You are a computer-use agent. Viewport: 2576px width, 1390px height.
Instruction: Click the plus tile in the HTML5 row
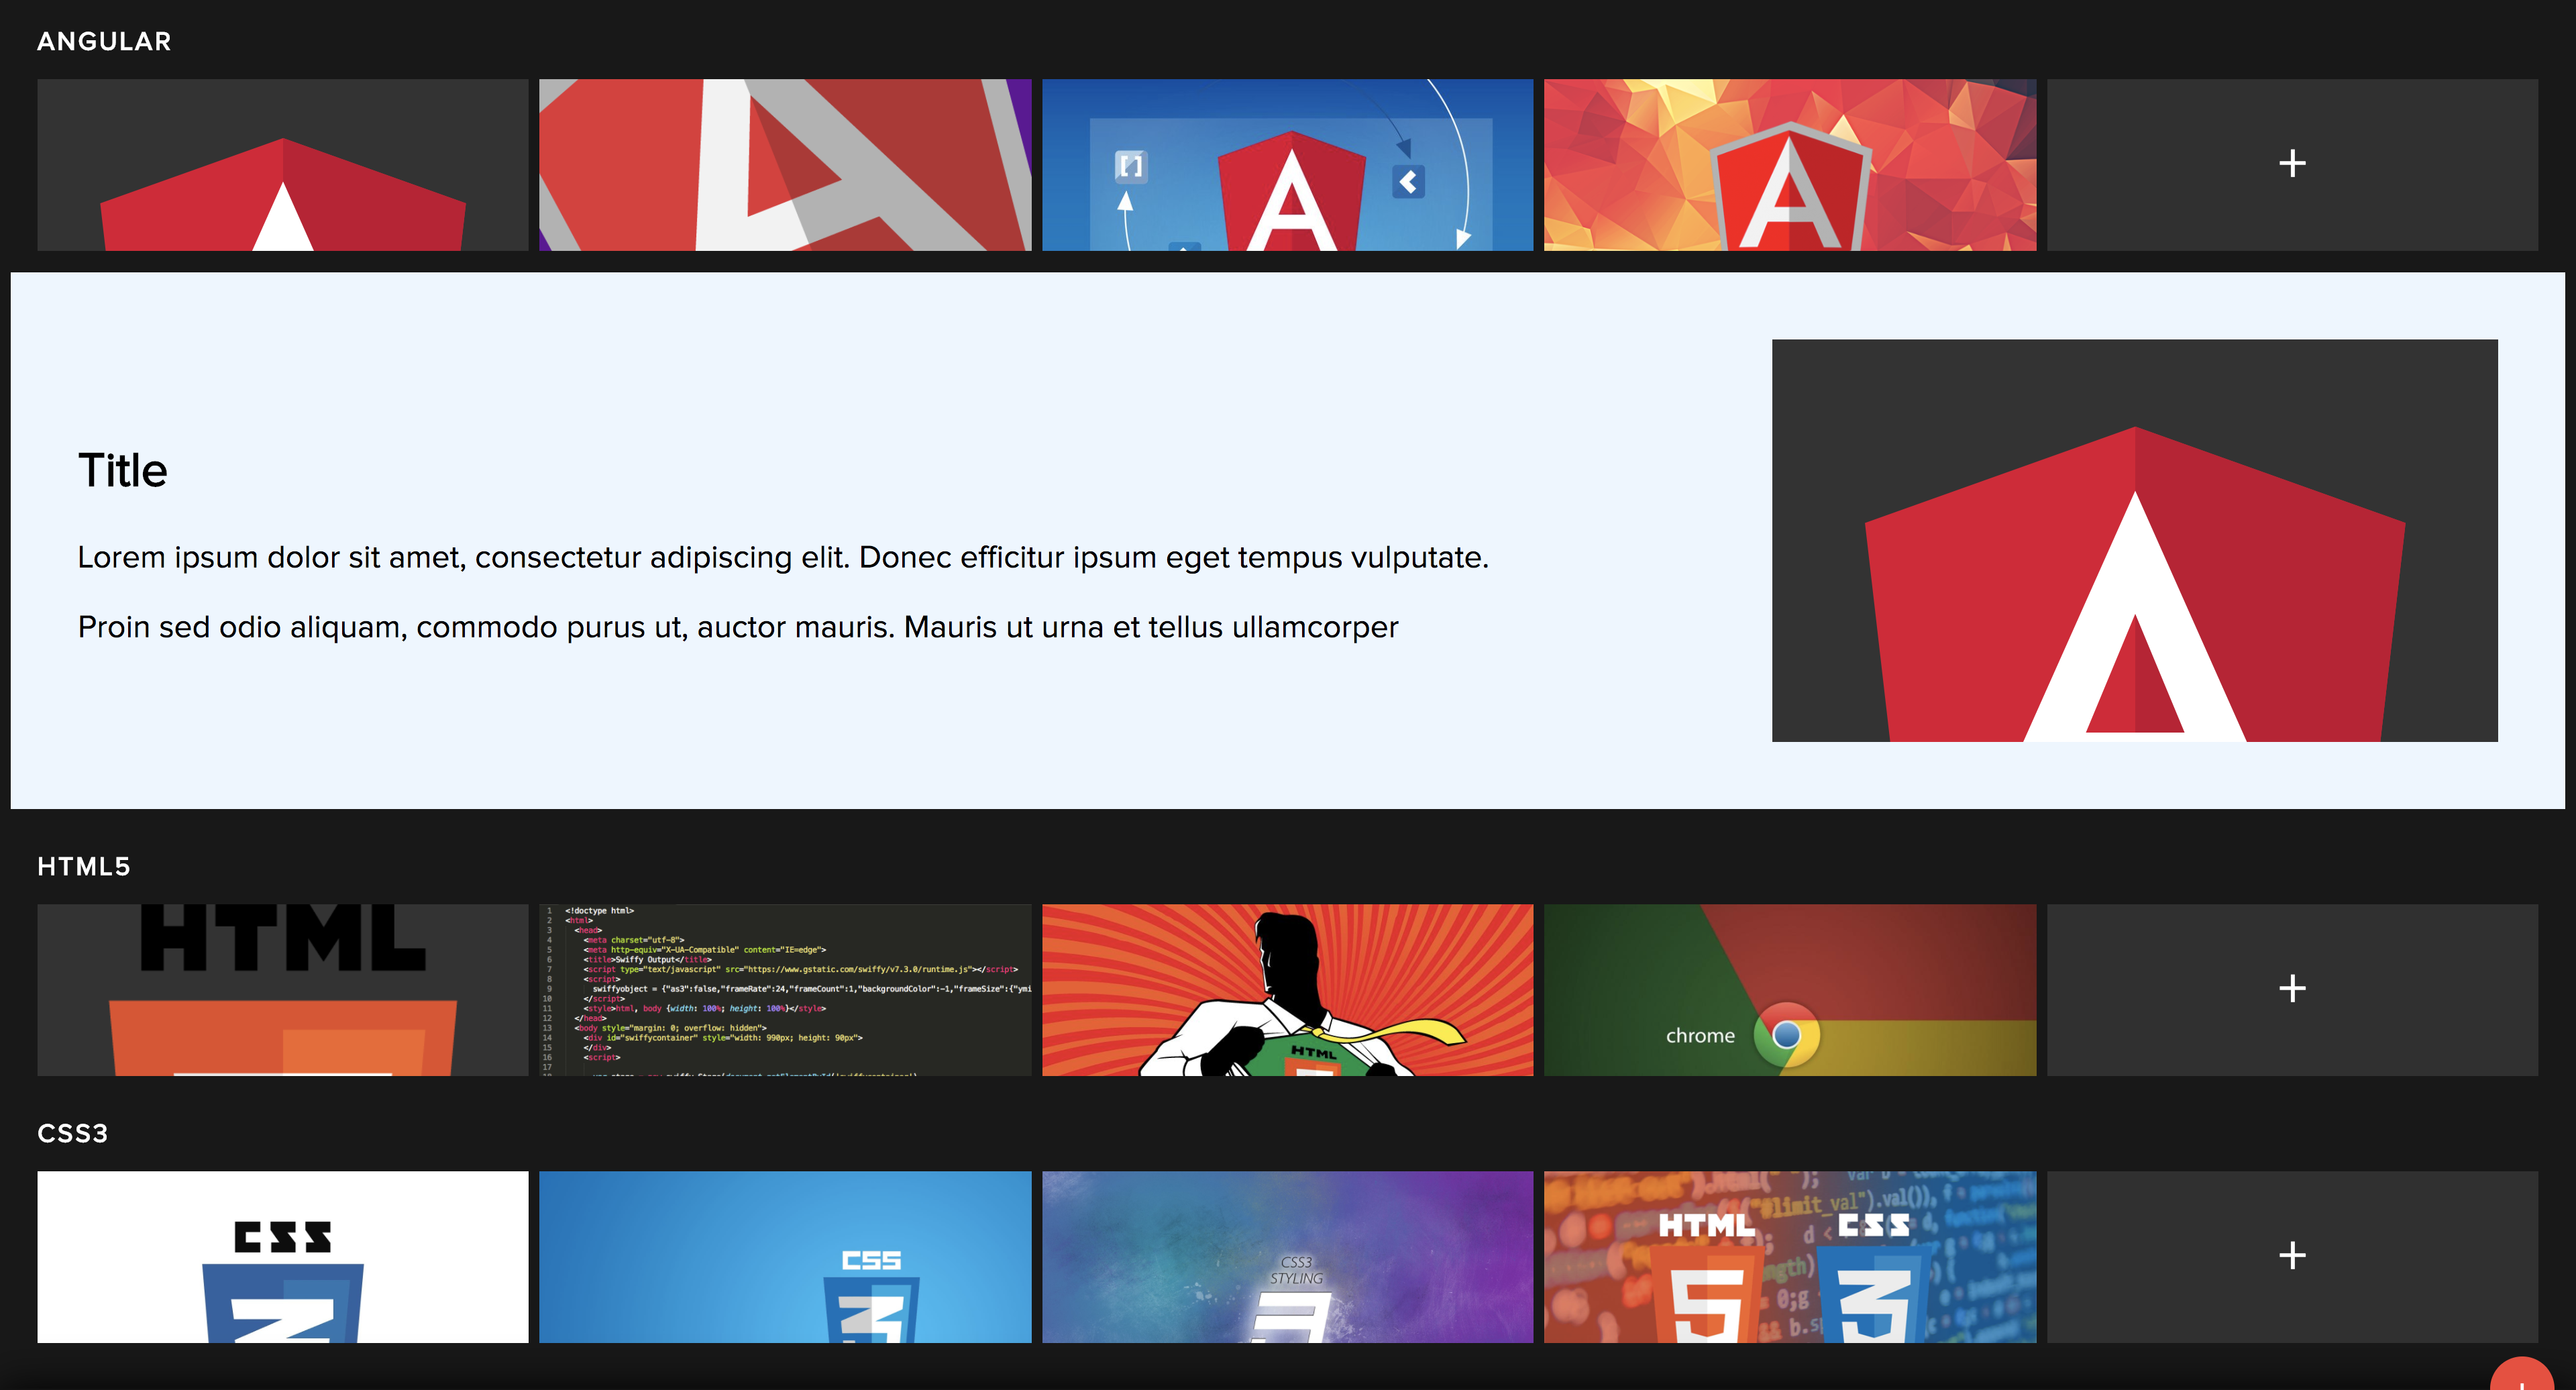click(x=2292, y=990)
